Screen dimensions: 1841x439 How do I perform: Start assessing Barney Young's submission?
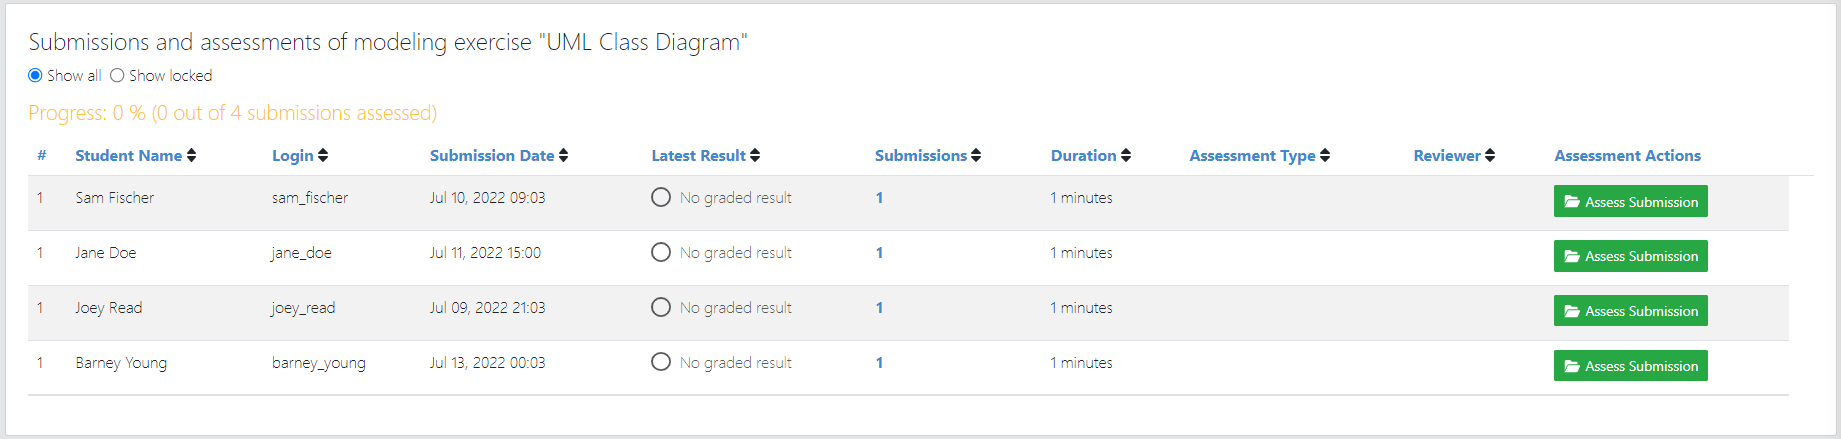pos(1630,366)
